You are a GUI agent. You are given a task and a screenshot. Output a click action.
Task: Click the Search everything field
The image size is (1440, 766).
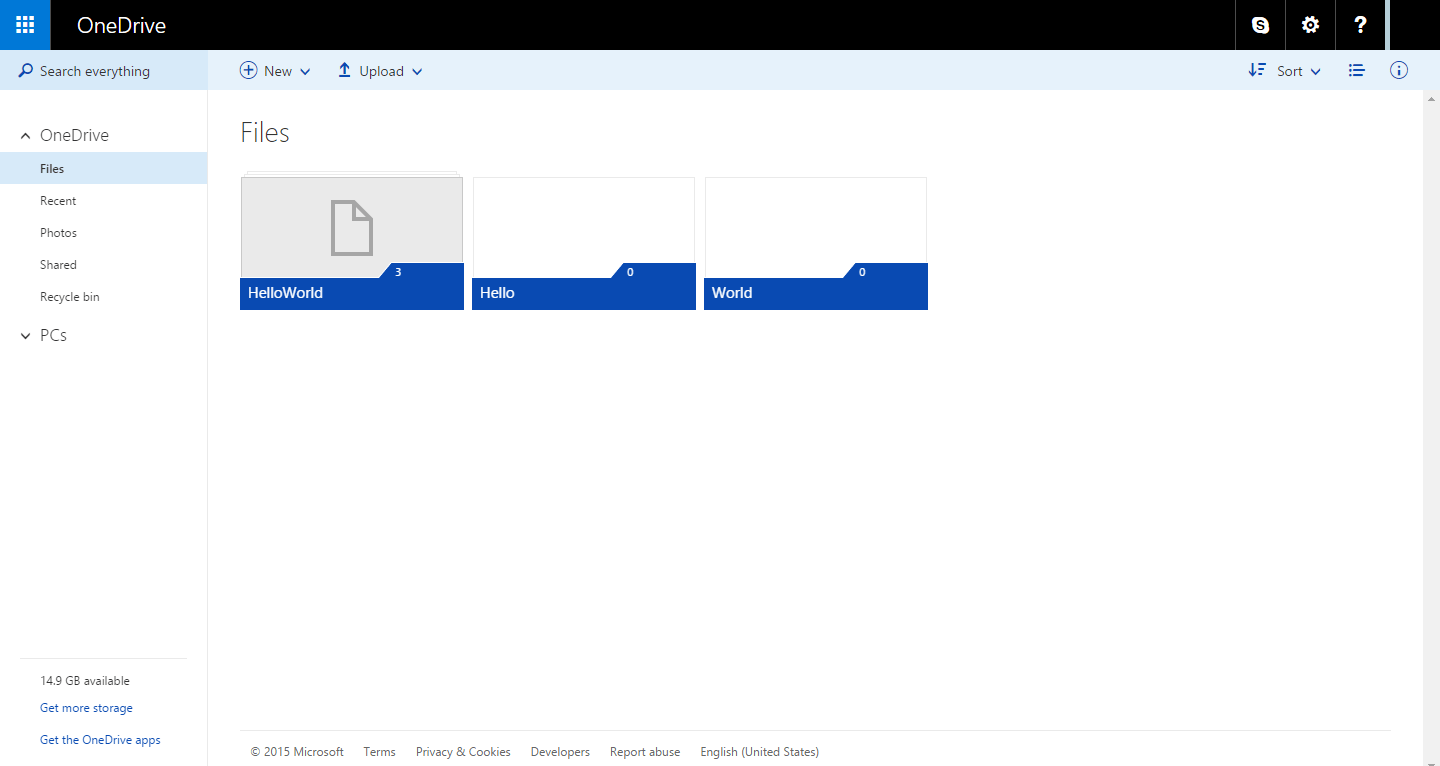point(103,71)
